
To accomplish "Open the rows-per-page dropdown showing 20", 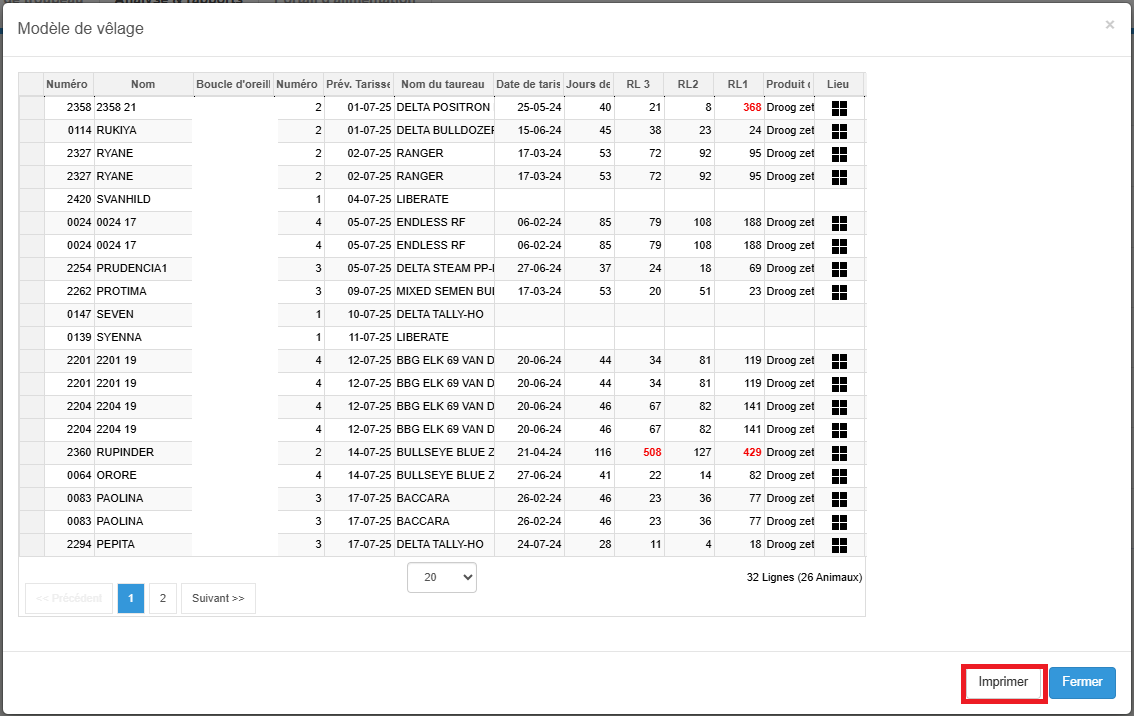I will click(x=442, y=577).
